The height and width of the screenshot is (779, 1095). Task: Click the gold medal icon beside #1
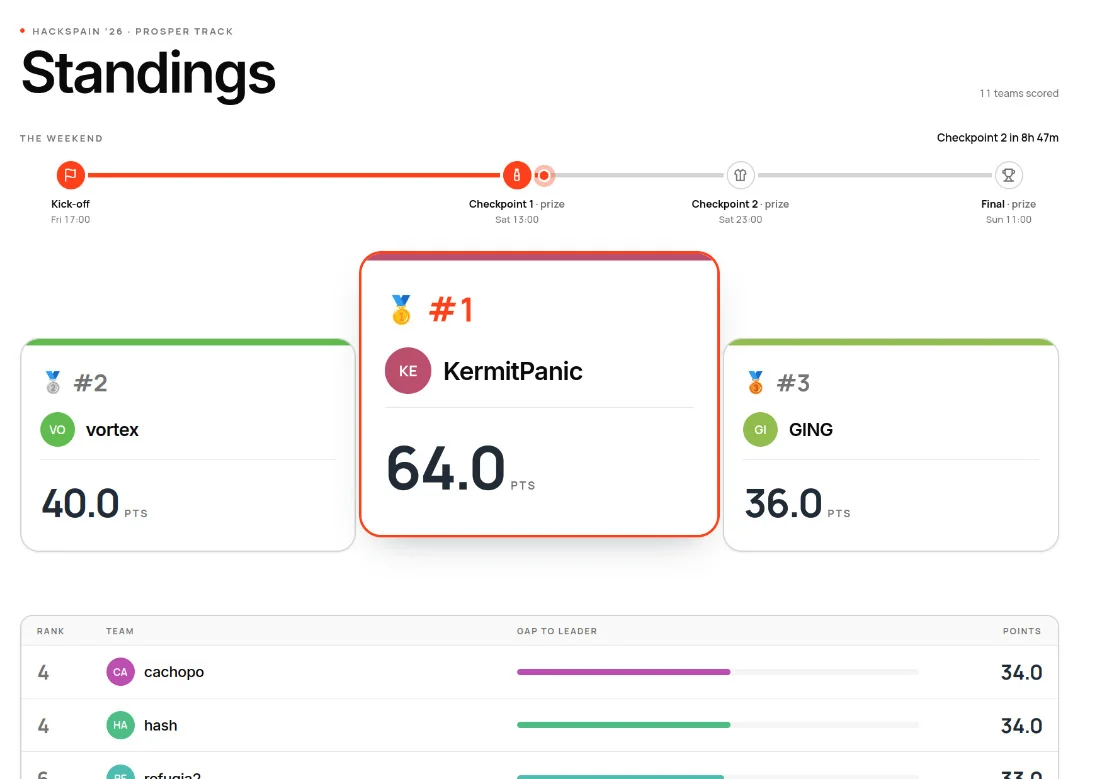coord(401,310)
